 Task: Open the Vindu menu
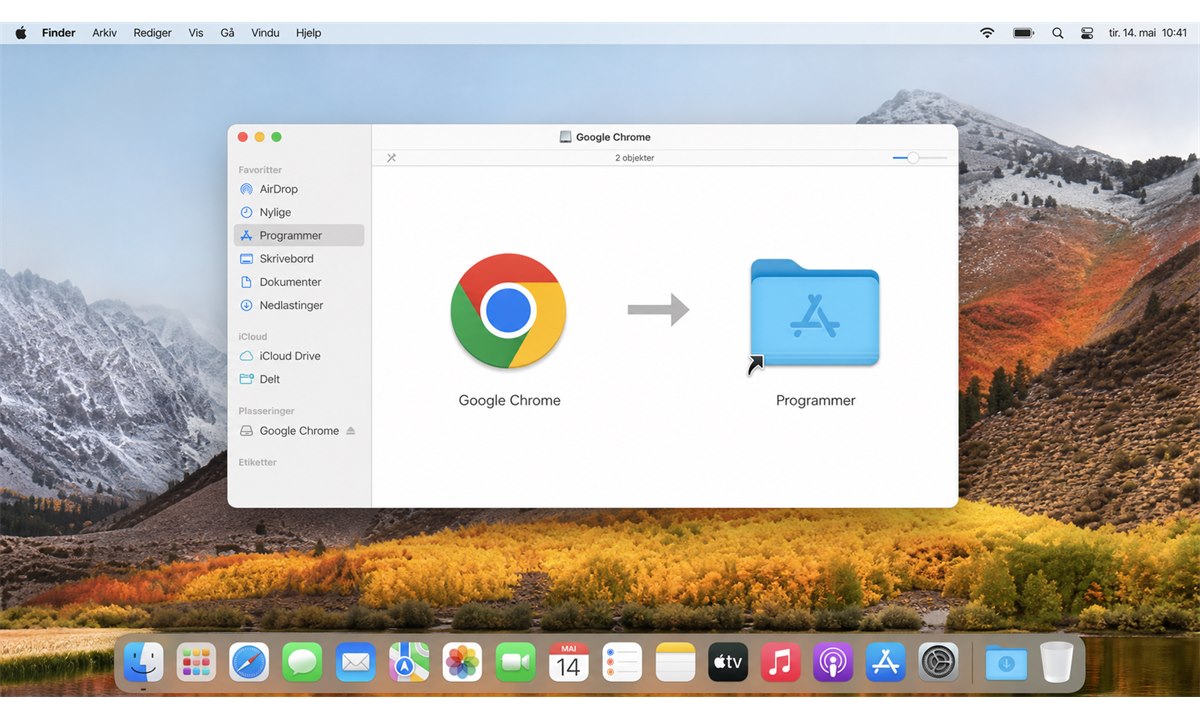265,33
